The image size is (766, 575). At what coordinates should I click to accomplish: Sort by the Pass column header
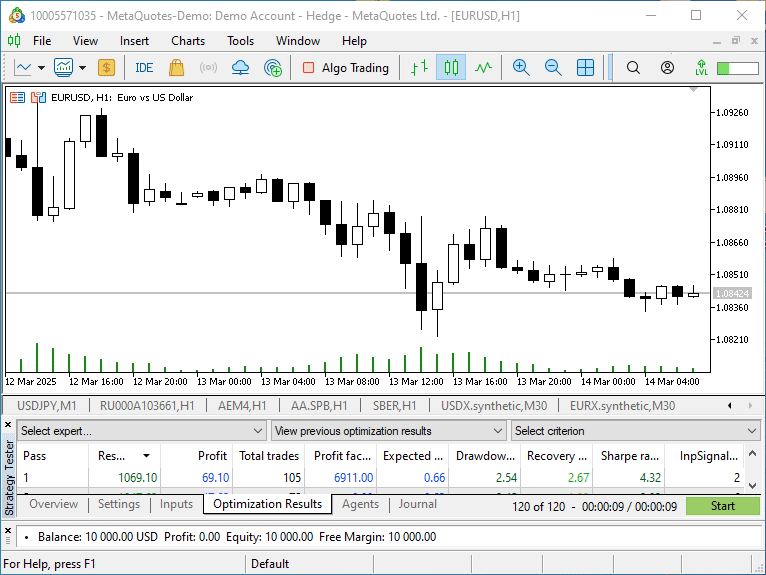click(x=53, y=456)
